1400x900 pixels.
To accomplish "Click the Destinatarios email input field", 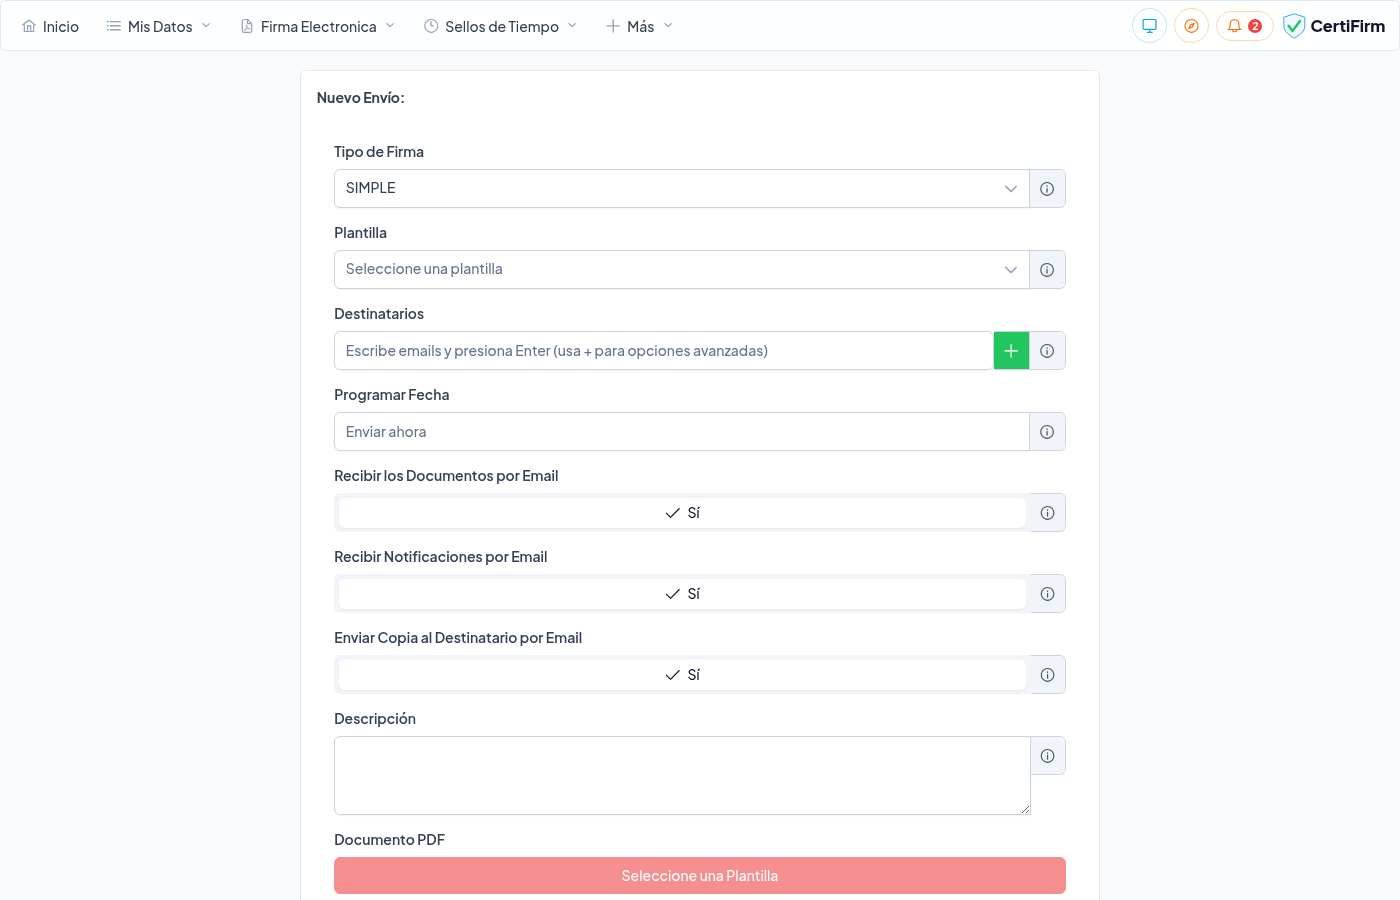I will click(x=663, y=351).
